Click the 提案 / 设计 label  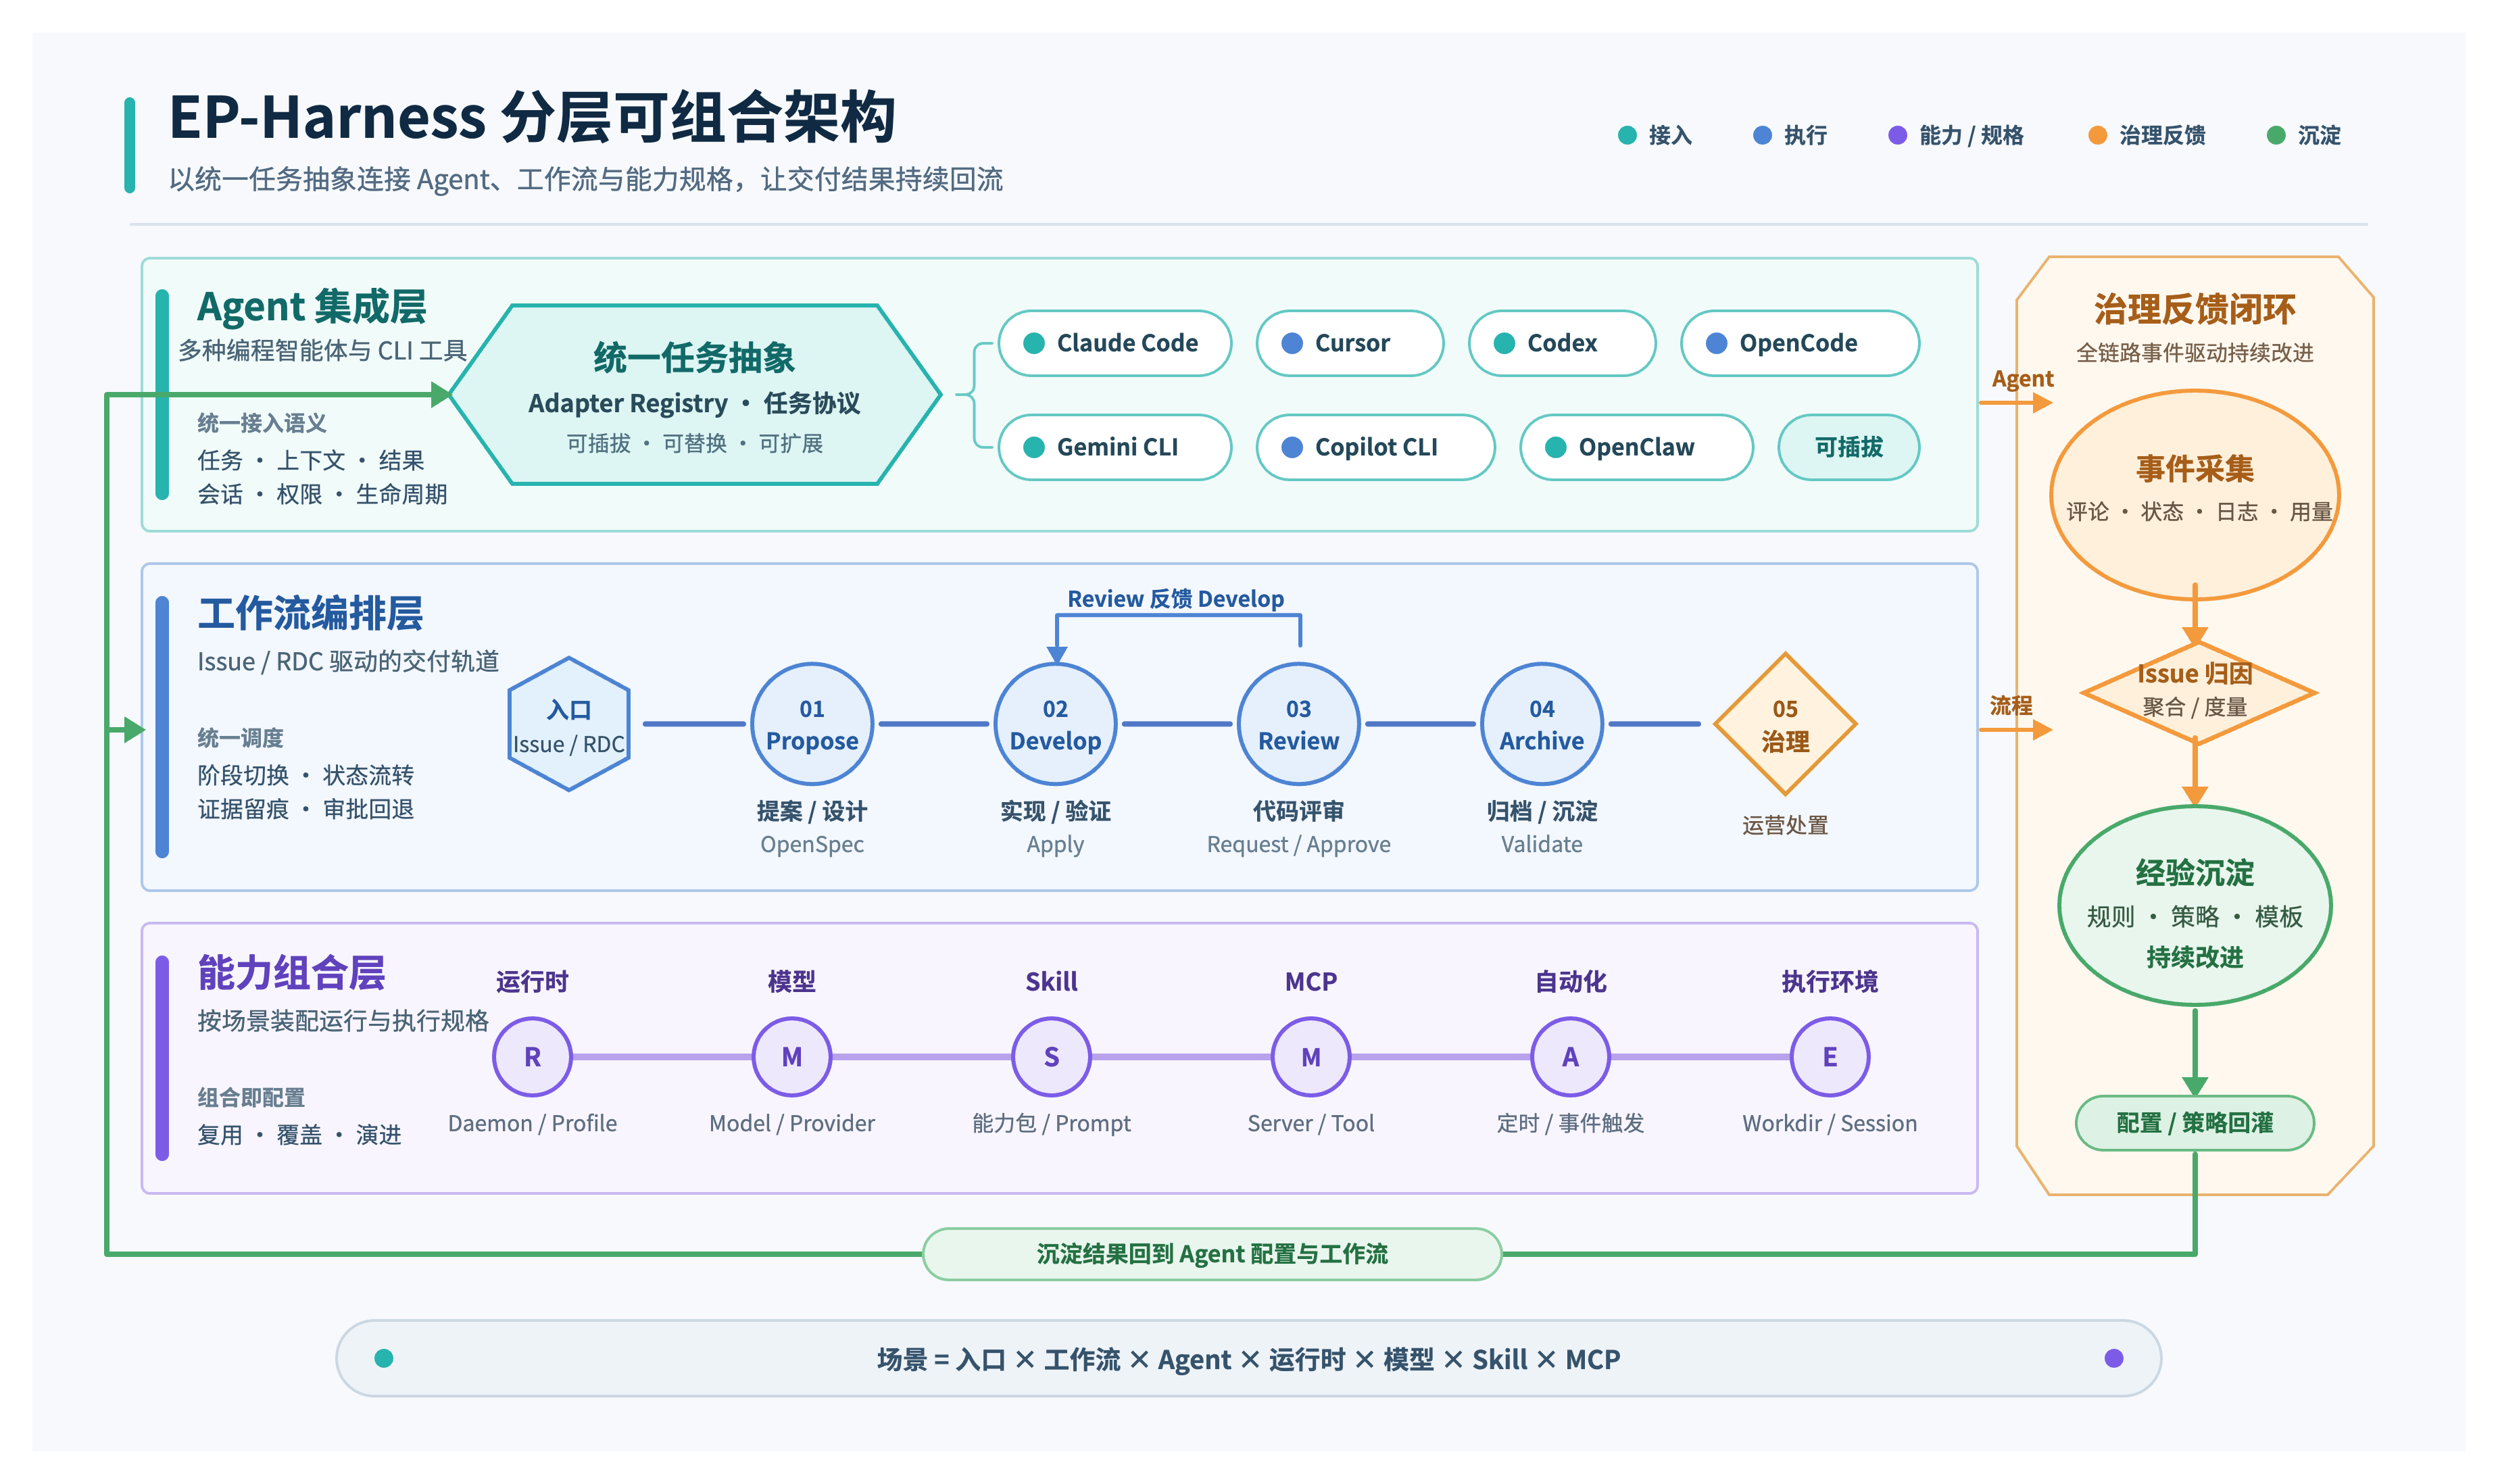click(x=811, y=811)
